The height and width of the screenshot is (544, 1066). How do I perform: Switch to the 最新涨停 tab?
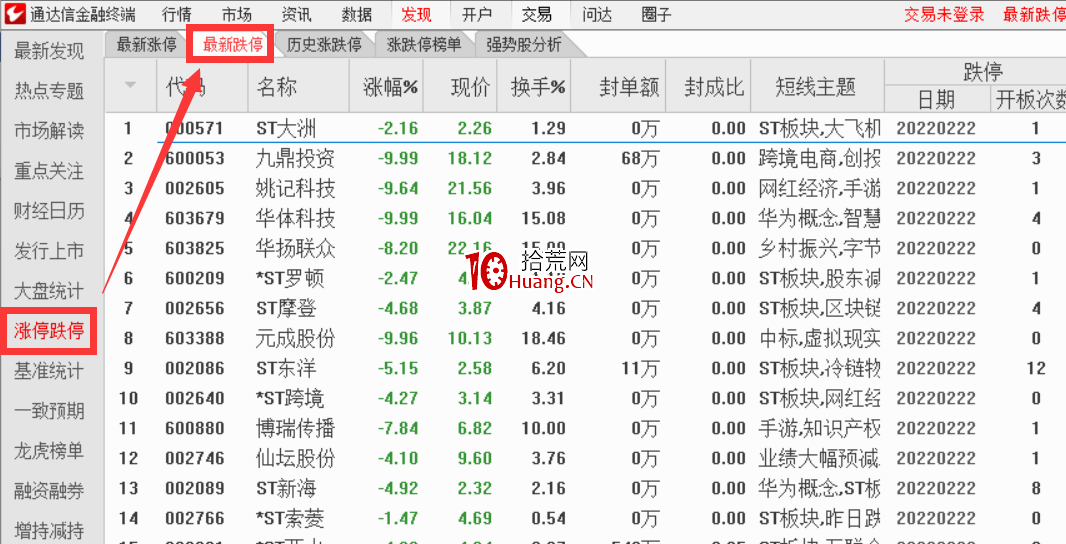click(x=147, y=46)
